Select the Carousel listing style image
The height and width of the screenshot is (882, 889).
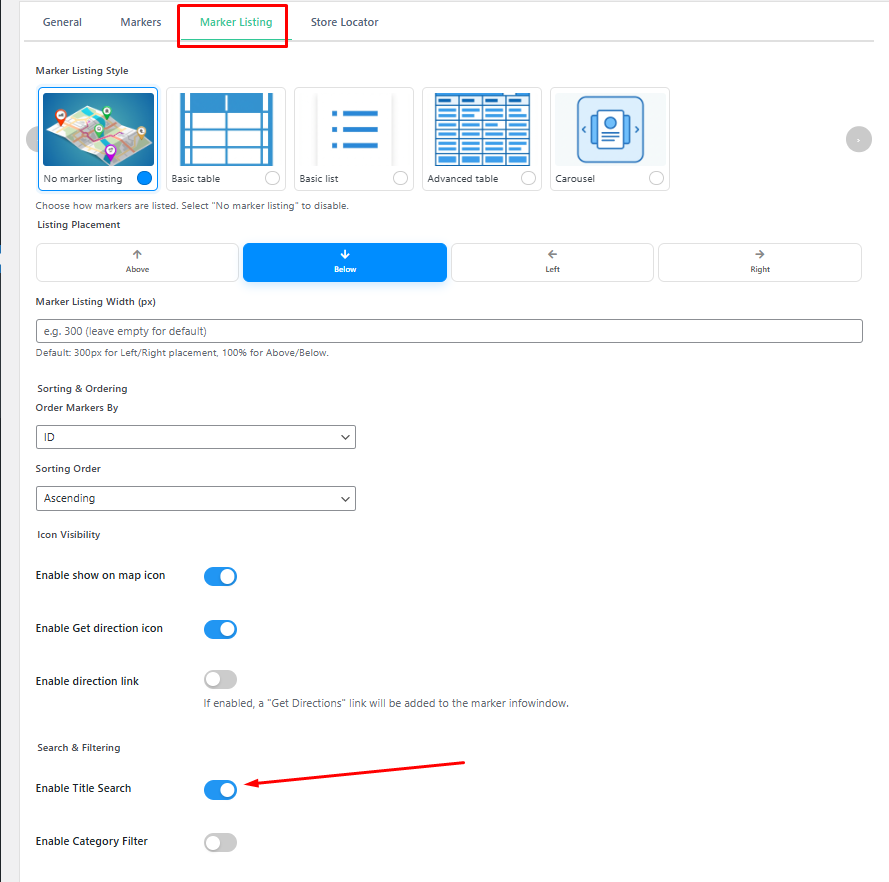pyautogui.click(x=610, y=129)
